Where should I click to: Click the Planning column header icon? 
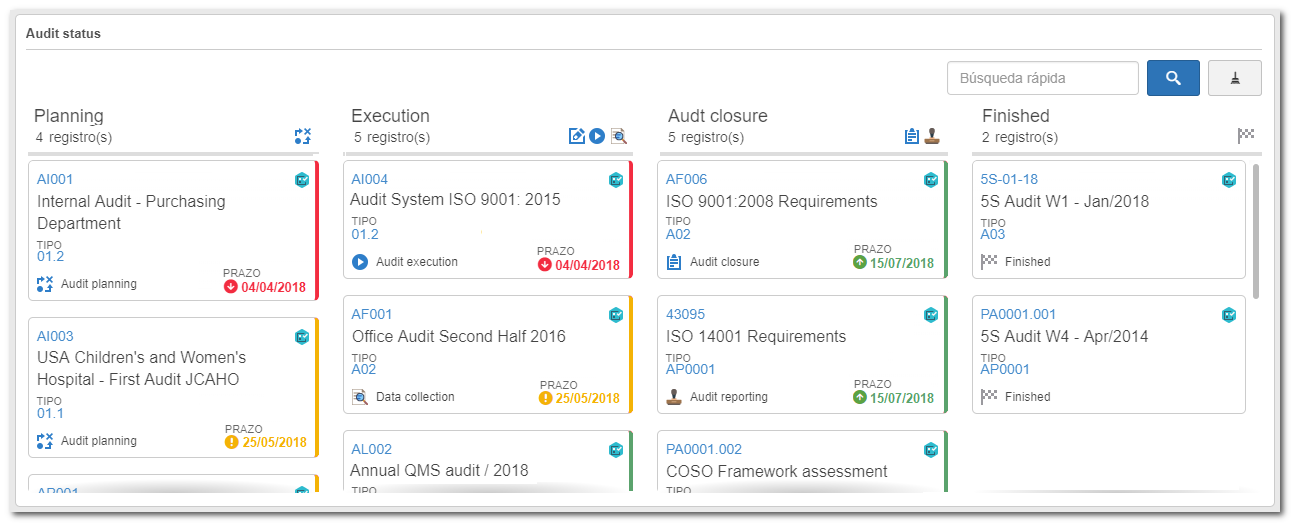tap(303, 137)
